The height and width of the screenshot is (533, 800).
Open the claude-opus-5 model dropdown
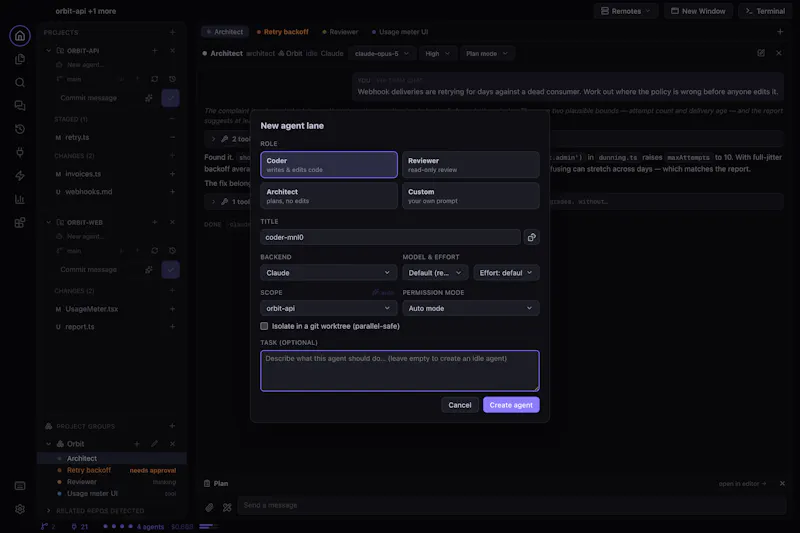[382, 54]
